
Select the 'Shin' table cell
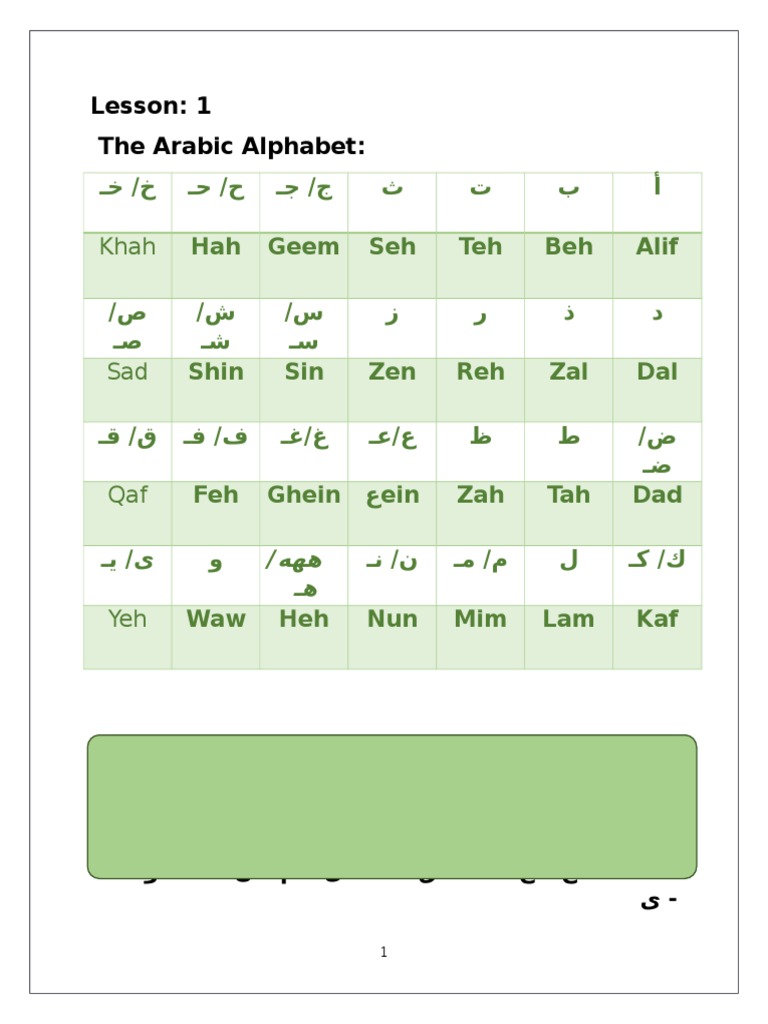pos(216,372)
